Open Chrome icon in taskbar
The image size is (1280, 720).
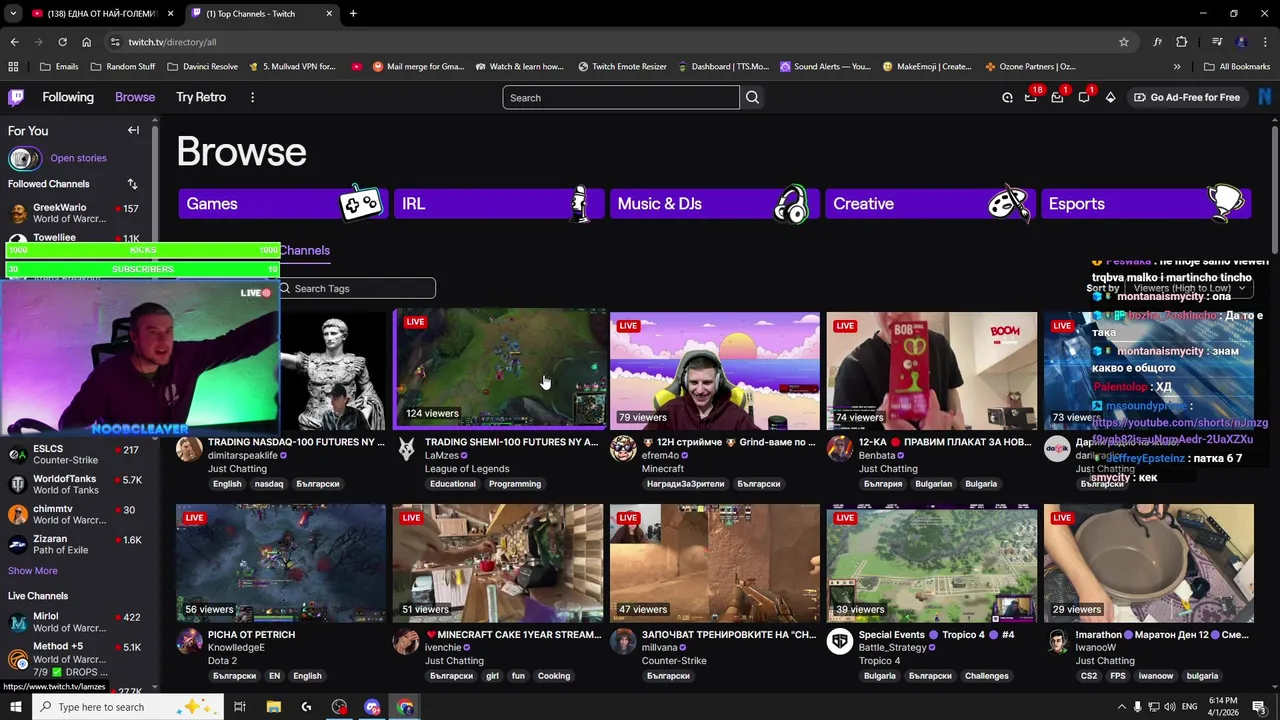(x=405, y=707)
